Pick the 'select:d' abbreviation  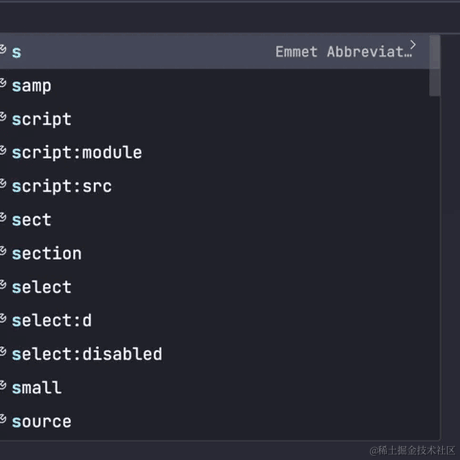click(215, 321)
